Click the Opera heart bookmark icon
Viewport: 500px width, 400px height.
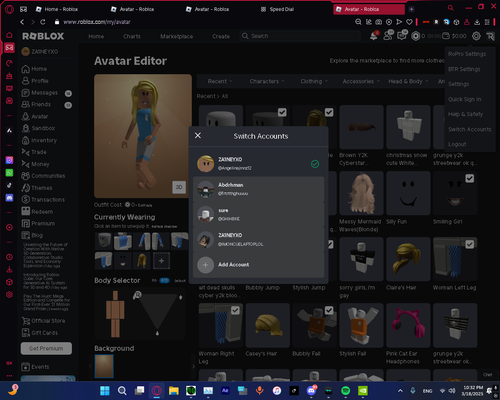(x=409, y=22)
